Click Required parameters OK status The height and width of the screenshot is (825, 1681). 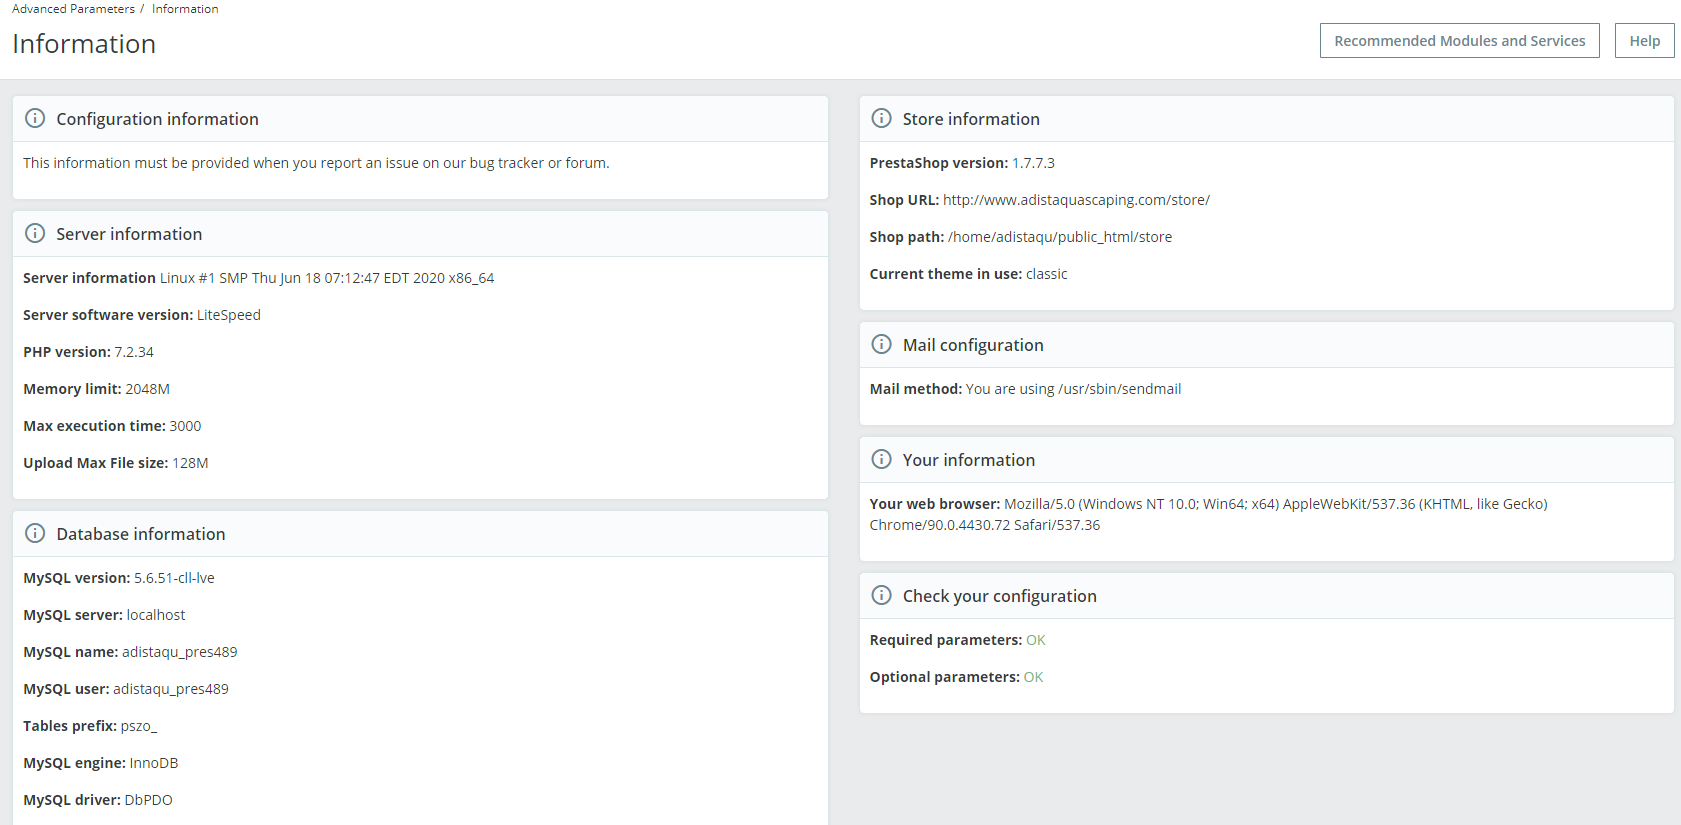click(1035, 640)
